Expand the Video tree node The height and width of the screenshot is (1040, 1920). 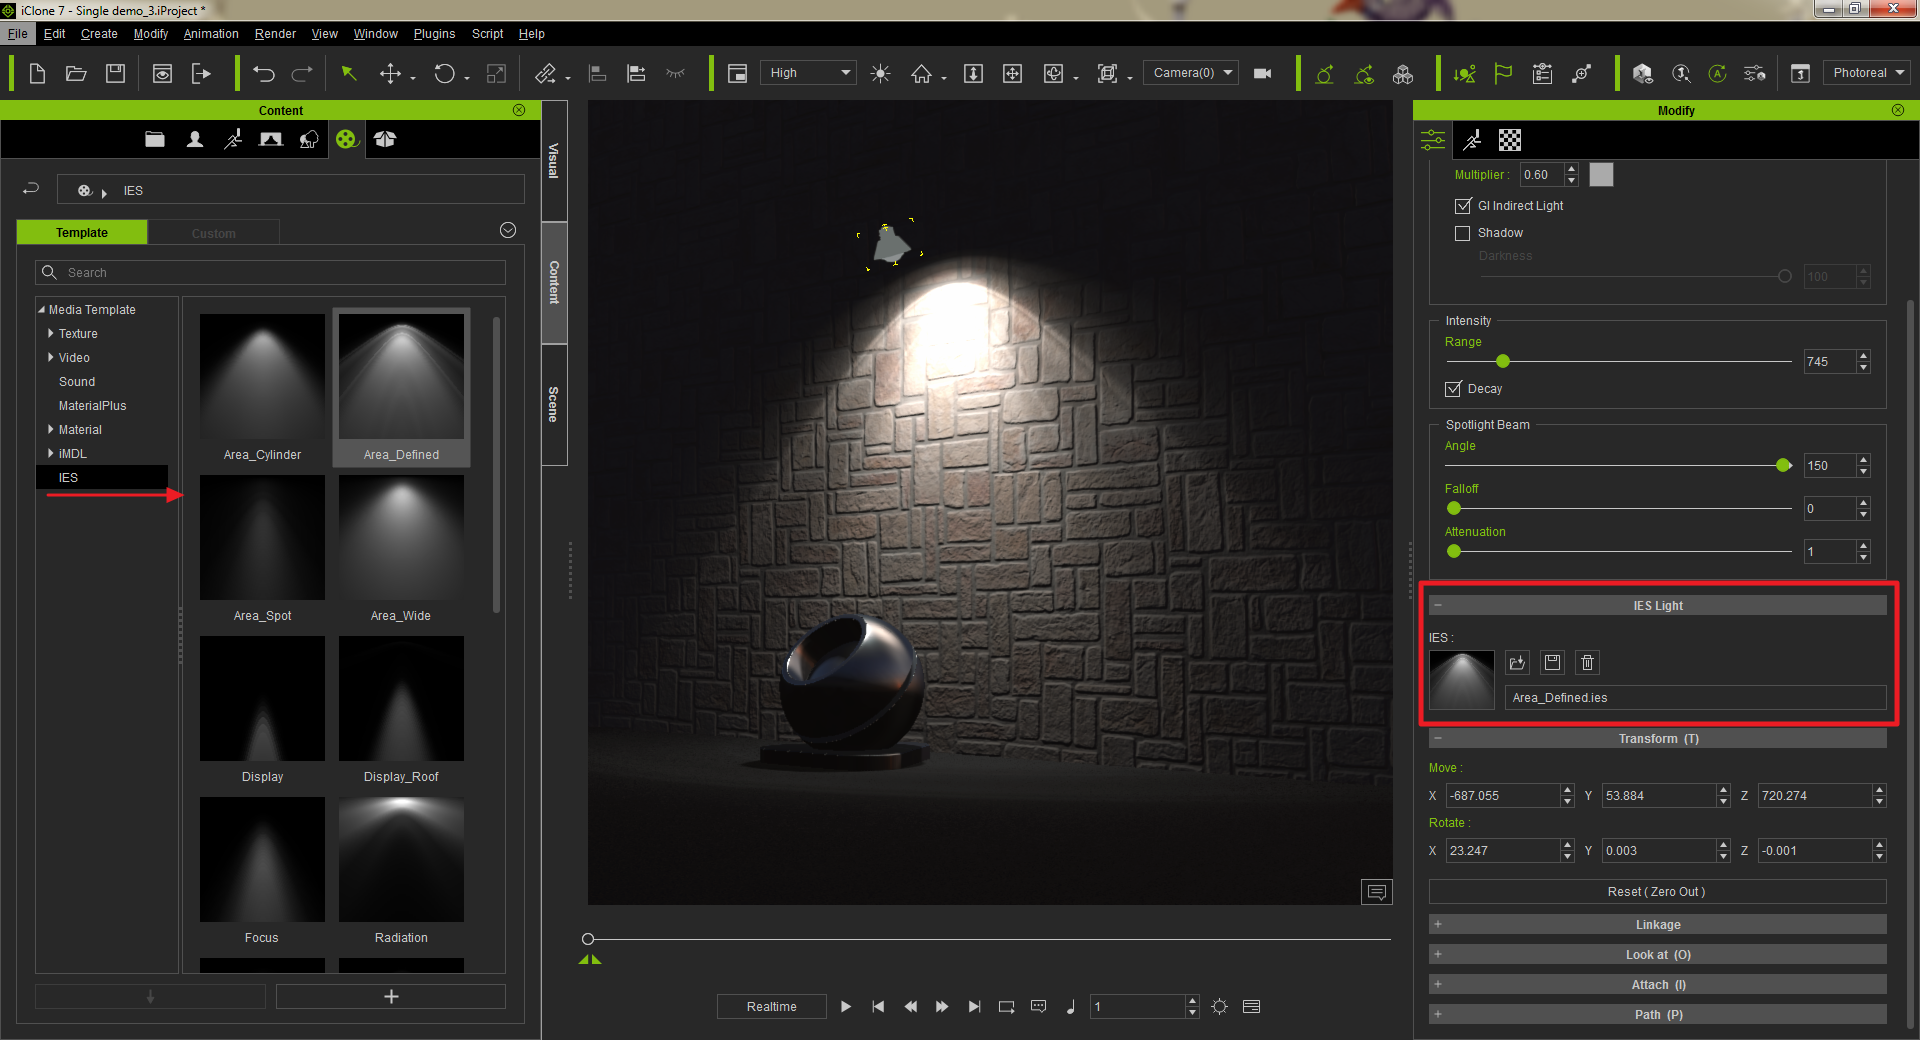tap(51, 358)
